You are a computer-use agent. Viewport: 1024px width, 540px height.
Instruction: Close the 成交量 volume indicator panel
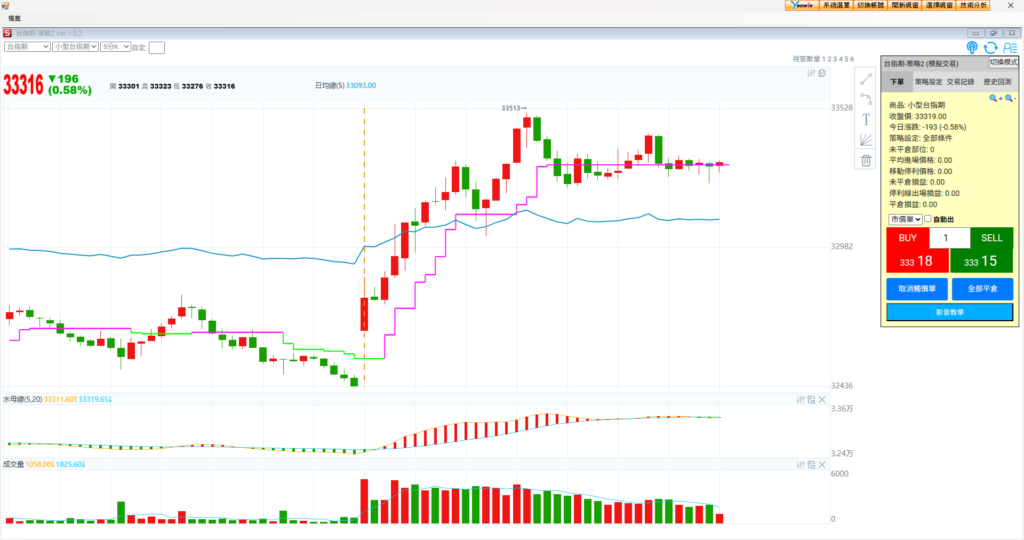point(822,464)
